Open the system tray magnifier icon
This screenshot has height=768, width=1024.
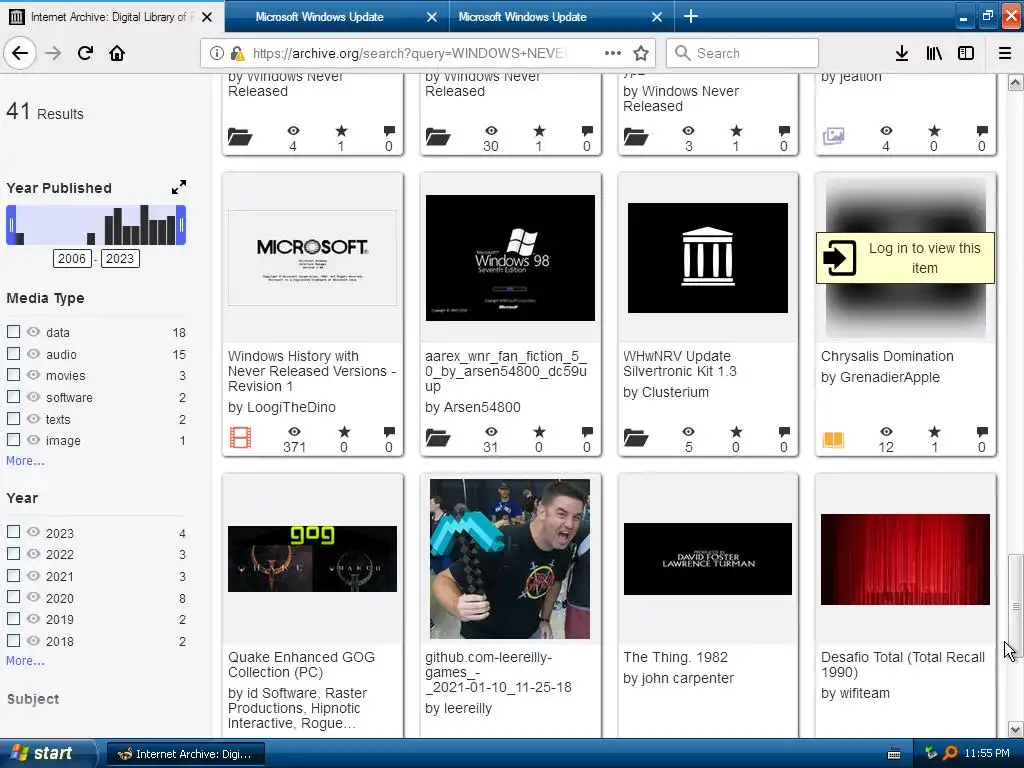(x=950, y=753)
